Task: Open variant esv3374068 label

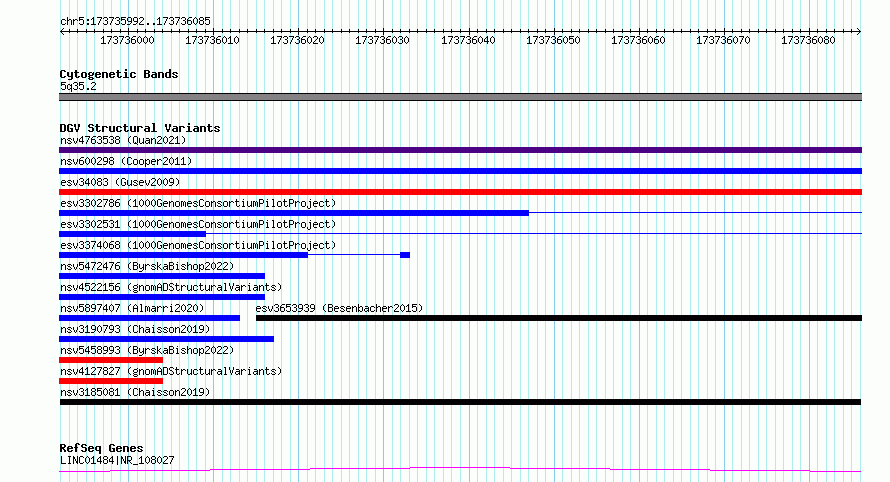Action: (x=198, y=245)
